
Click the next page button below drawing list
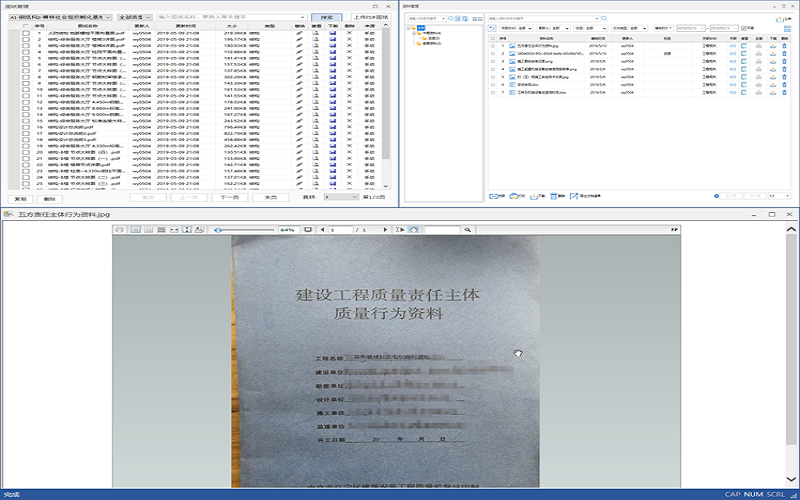coord(230,197)
